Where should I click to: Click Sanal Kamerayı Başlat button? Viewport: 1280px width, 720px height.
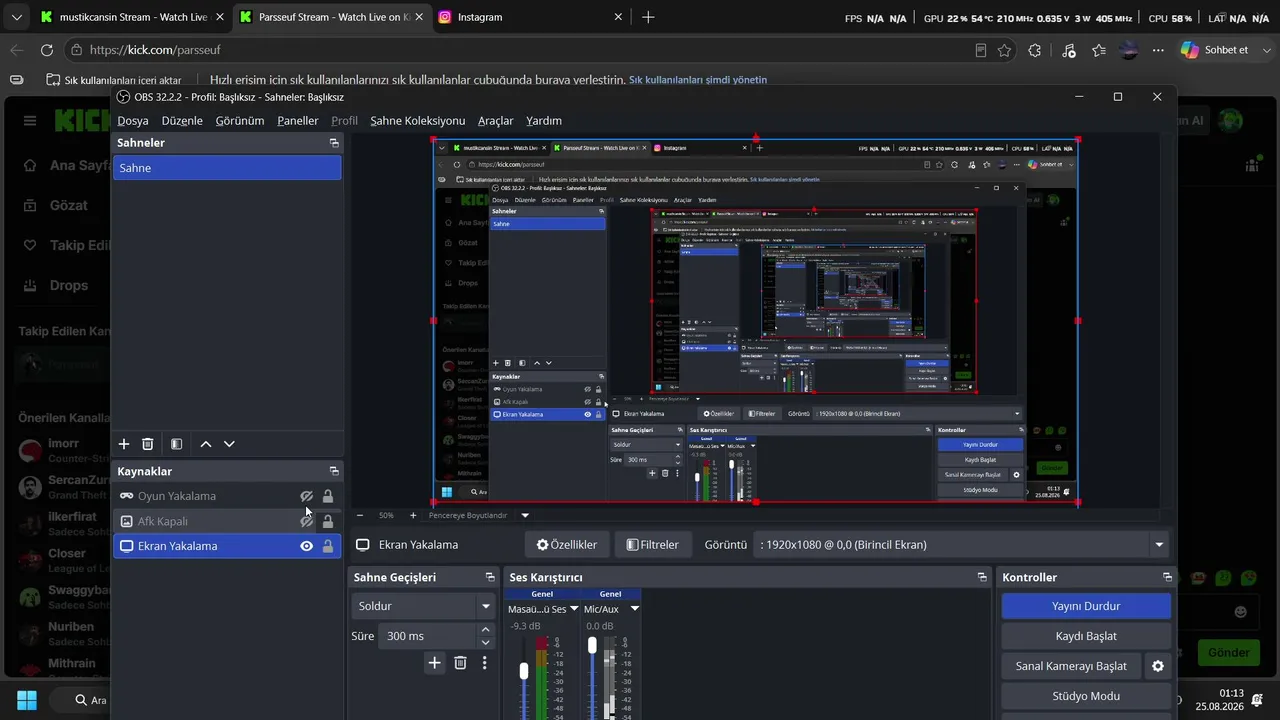point(1072,666)
